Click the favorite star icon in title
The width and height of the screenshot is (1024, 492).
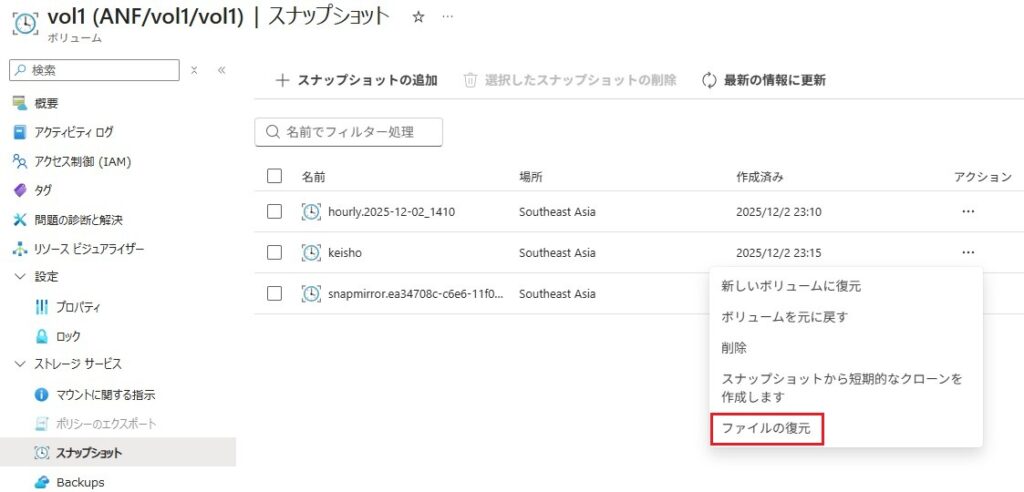pos(419,17)
